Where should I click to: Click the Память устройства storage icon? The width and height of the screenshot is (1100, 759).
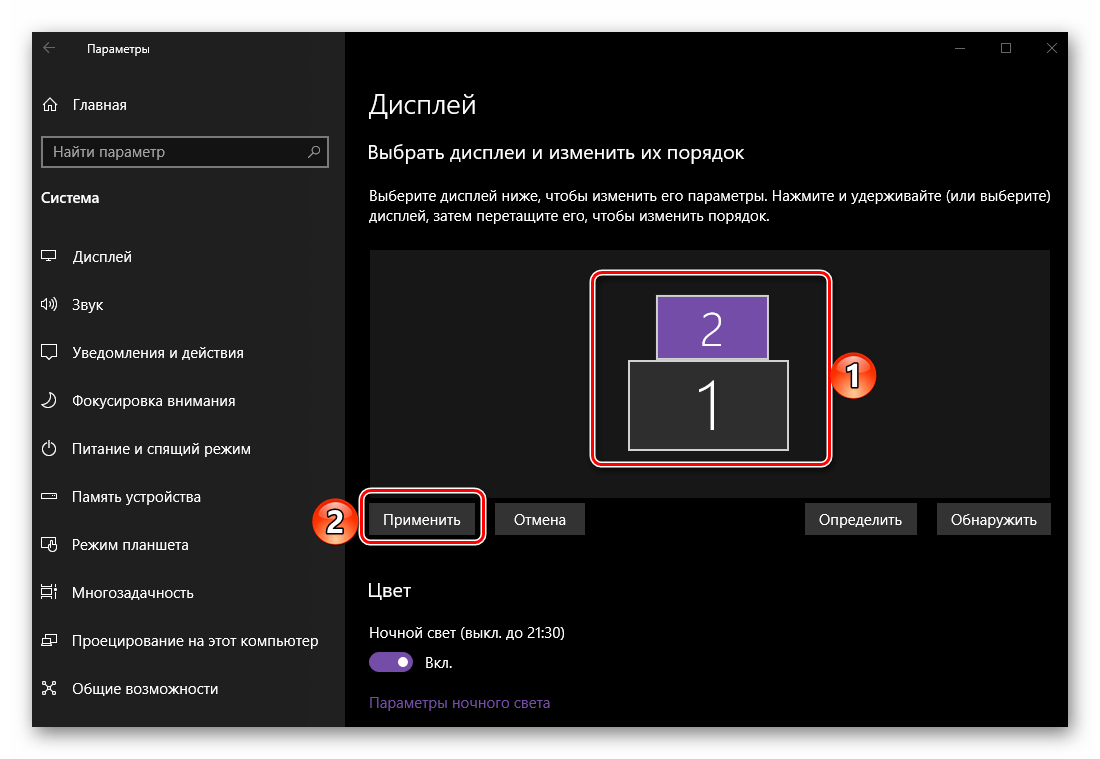49,497
